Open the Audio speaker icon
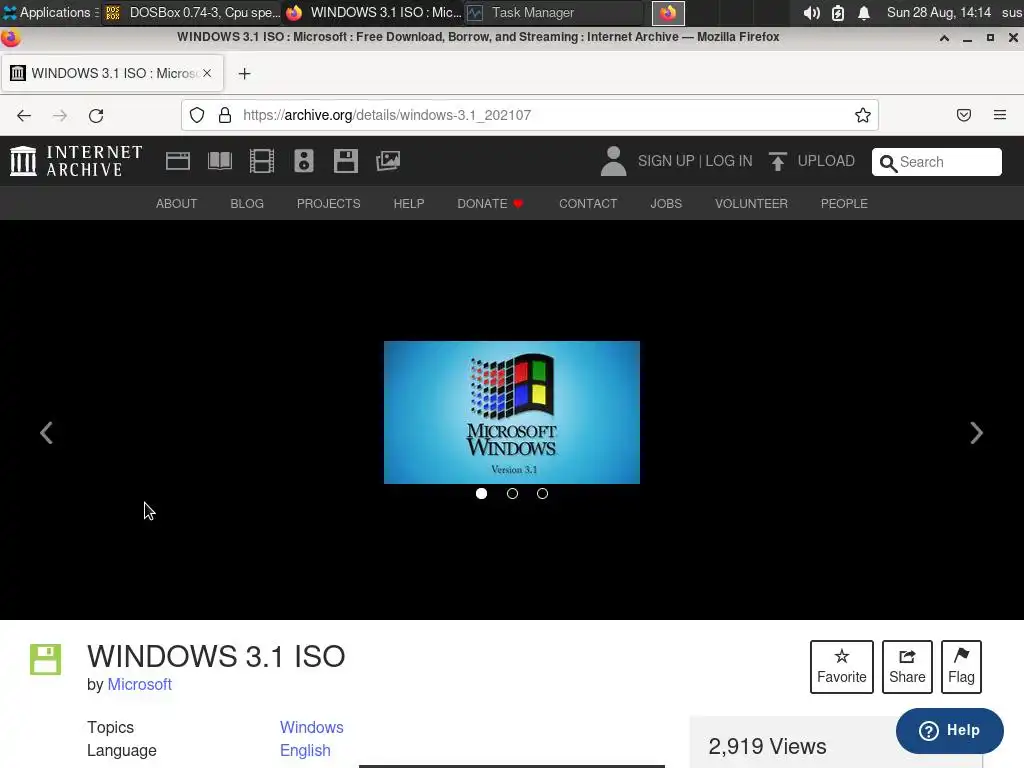The width and height of the screenshot is (1024, 768). point(304,161)
